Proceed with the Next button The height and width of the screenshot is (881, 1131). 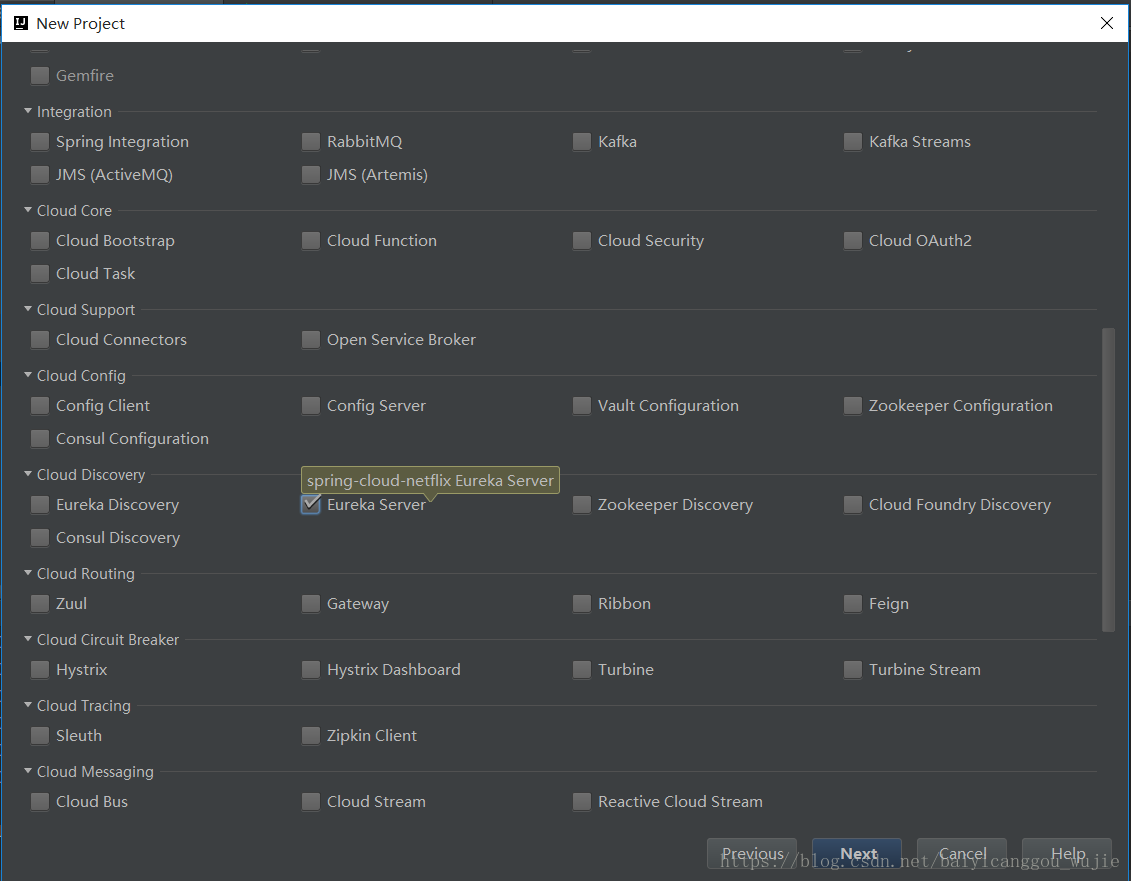click(858, 854)
